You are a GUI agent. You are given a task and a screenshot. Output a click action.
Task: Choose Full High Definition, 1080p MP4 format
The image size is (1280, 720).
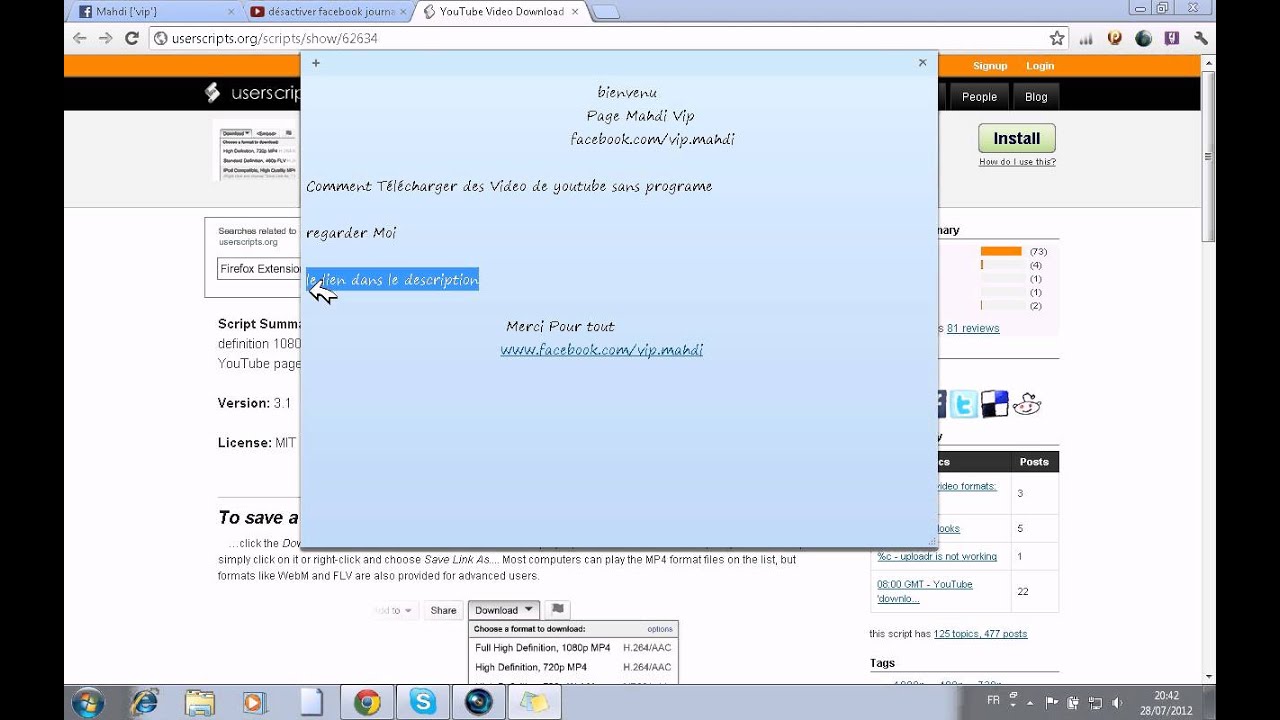pos(573,648)
